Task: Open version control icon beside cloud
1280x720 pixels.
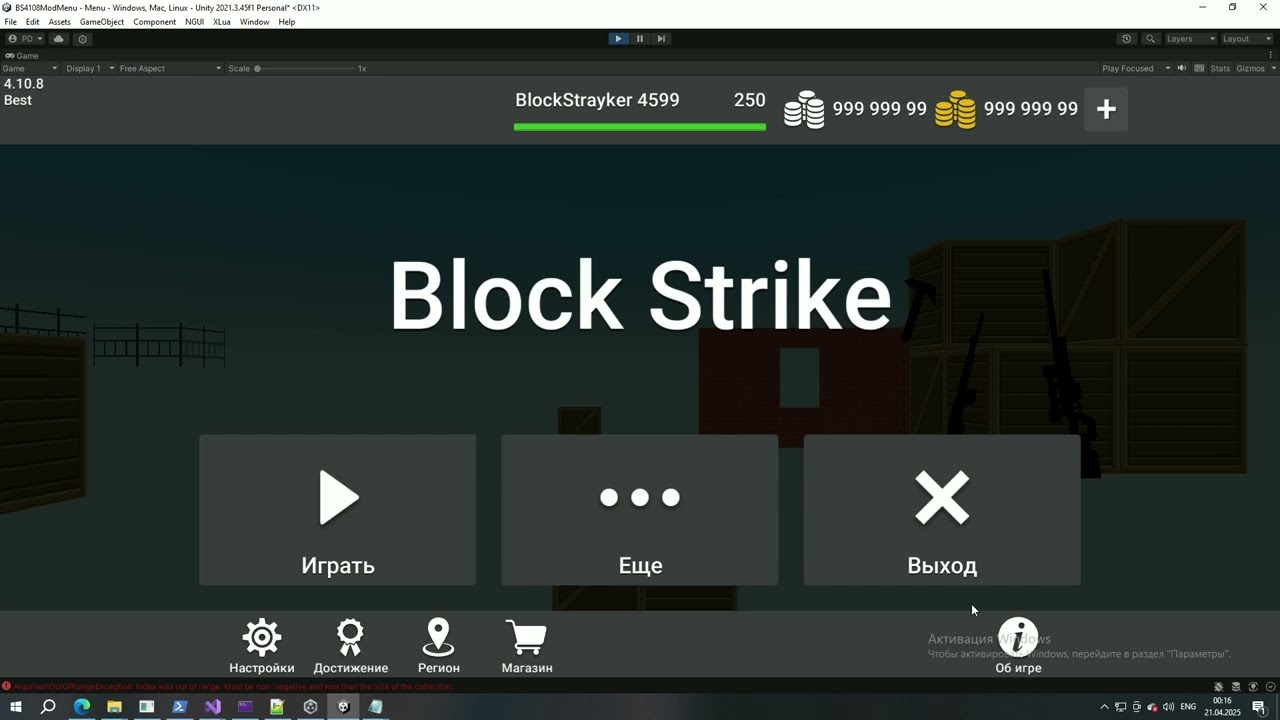Action: 82,39
